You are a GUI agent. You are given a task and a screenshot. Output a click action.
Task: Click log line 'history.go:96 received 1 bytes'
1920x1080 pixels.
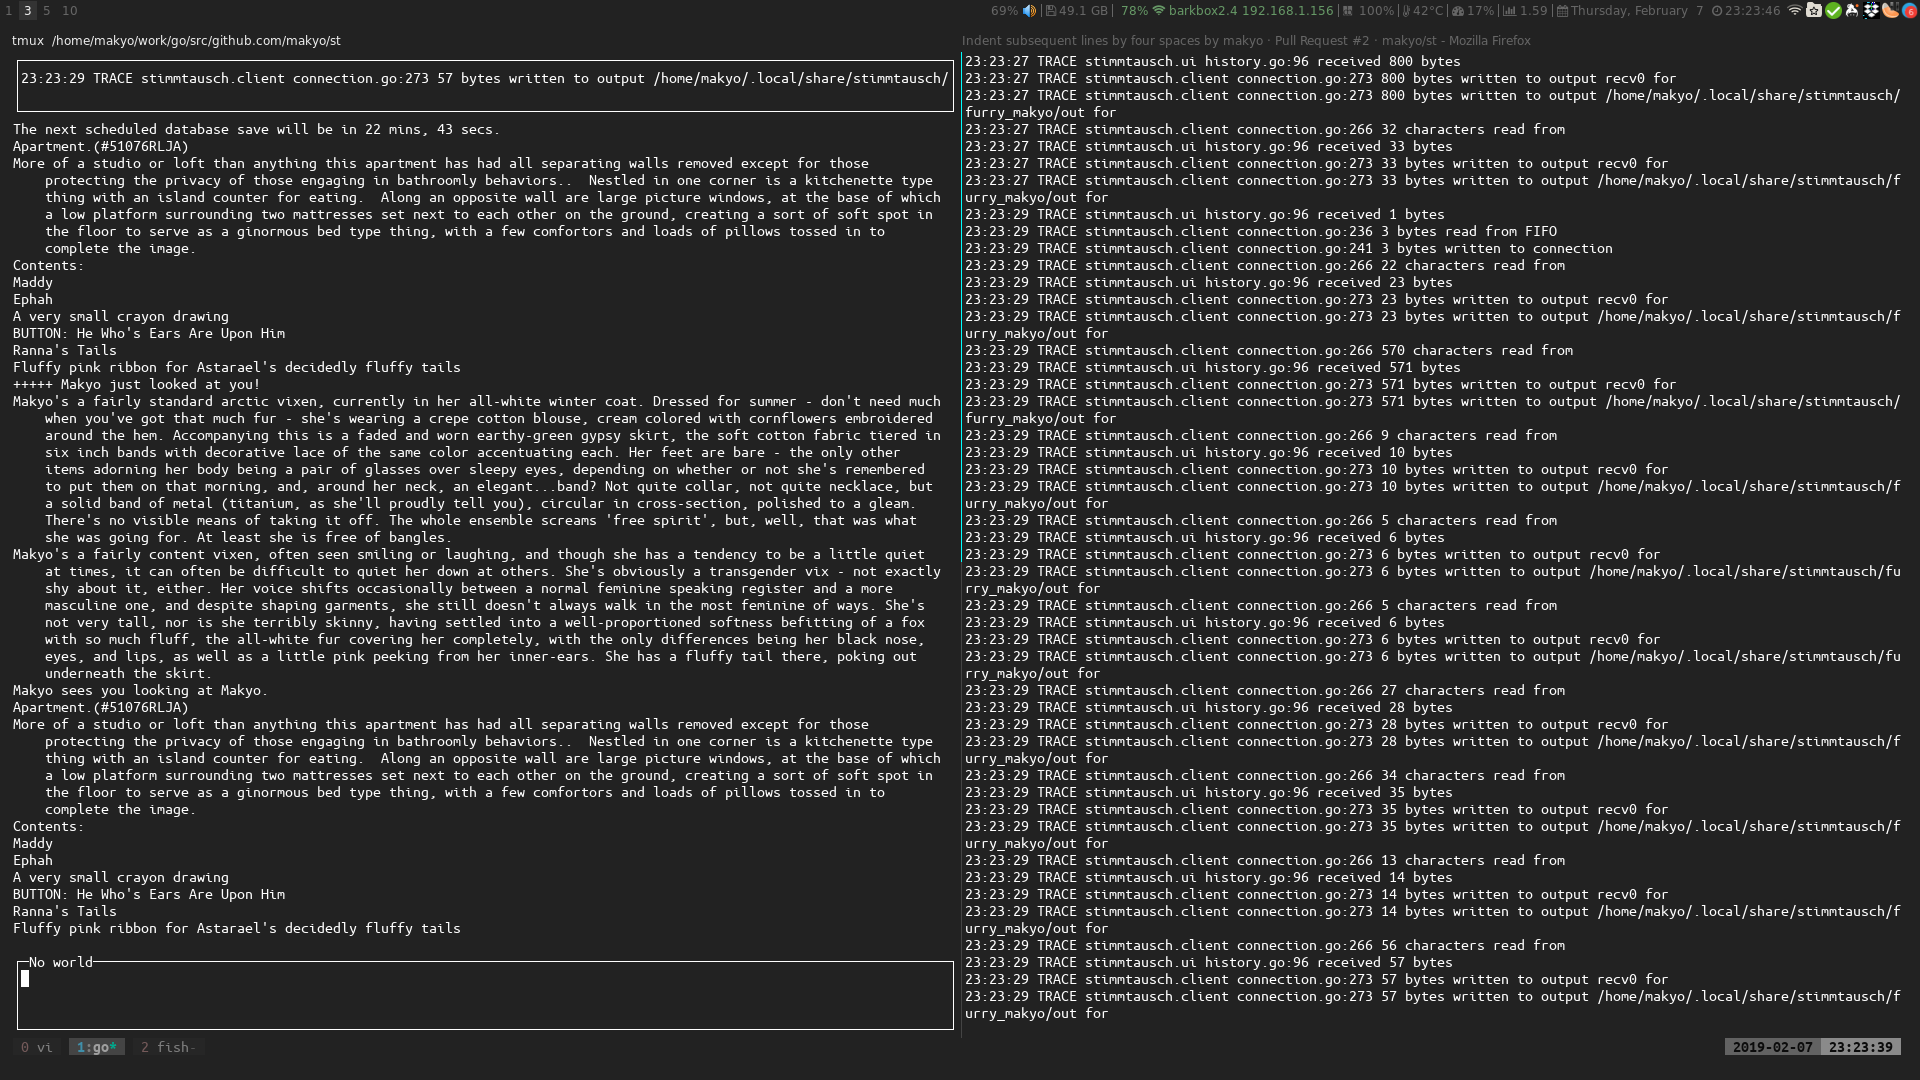1205,214
